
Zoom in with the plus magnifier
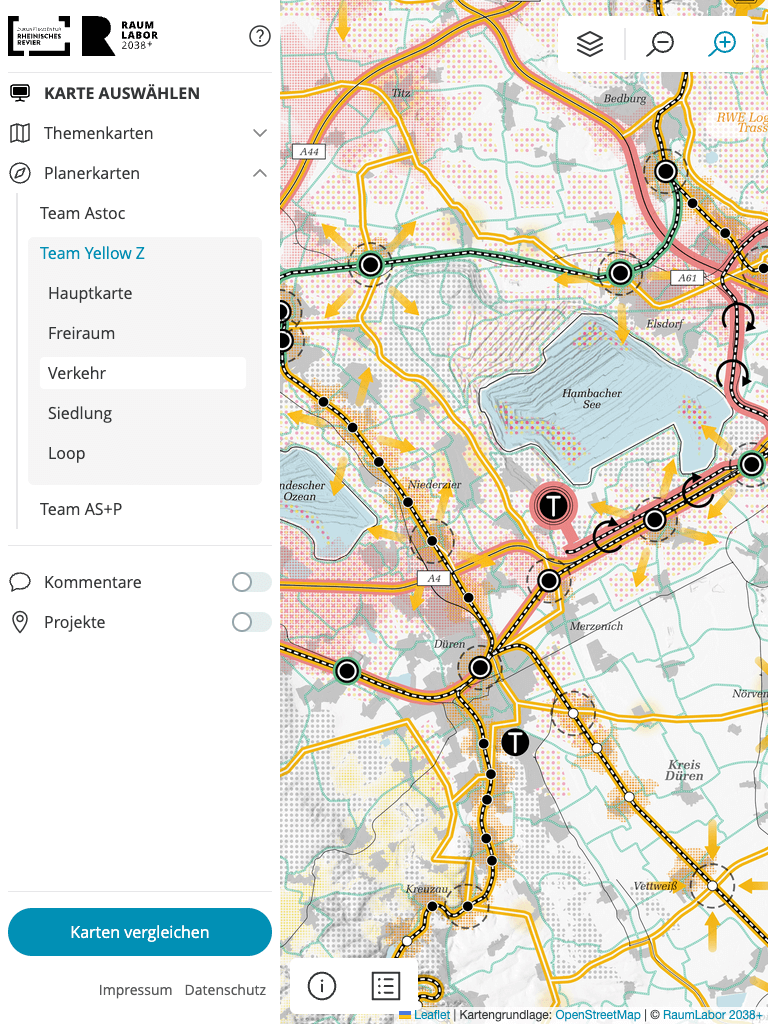click(x=722, y=44)
